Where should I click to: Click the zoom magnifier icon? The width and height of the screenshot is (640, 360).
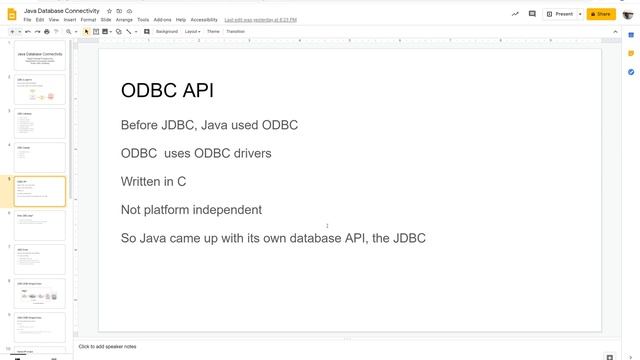pos(69,31)
